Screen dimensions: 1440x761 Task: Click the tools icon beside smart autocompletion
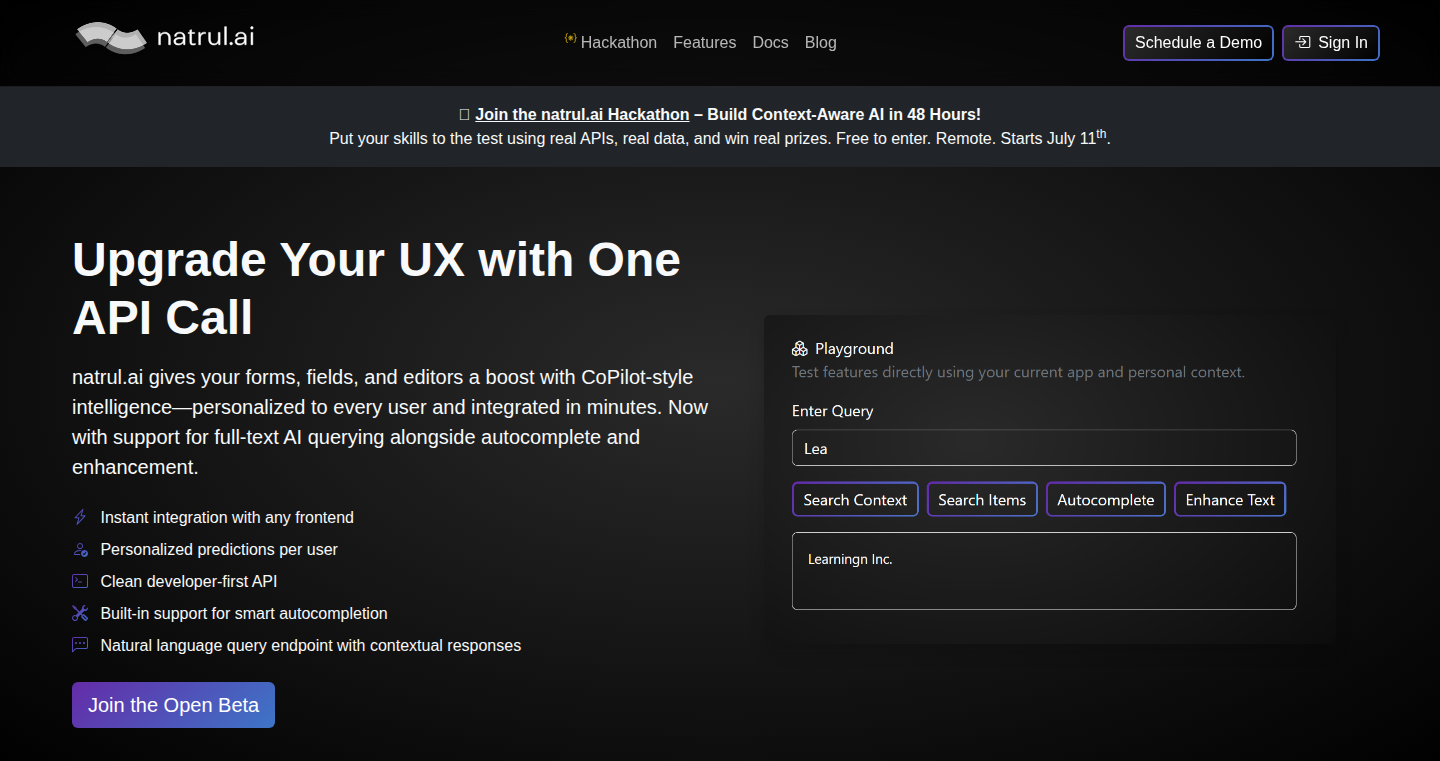(80, 614)
